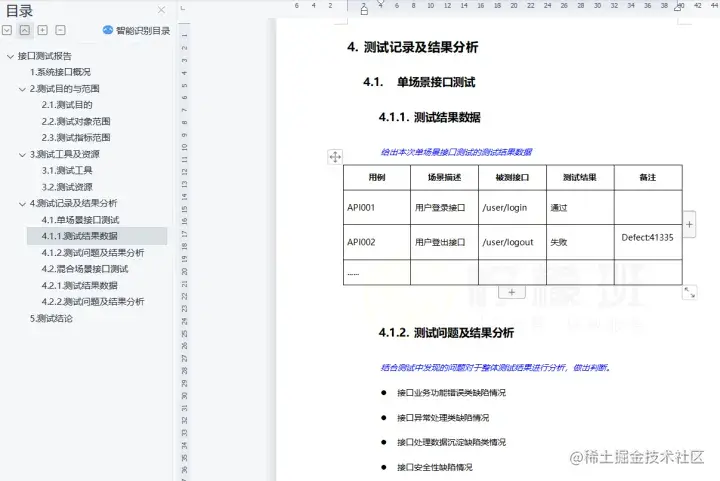
Task: Close the 目录 navigation pane
Action: [x=161, y=10]
